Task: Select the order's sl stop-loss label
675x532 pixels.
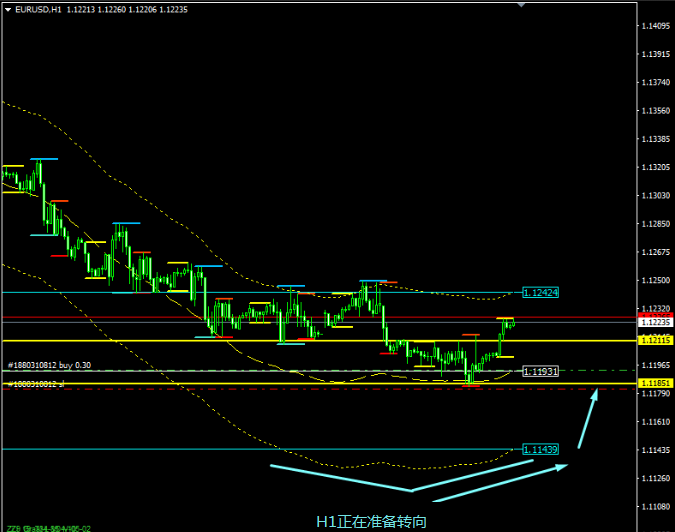Action: click(35, 384)
